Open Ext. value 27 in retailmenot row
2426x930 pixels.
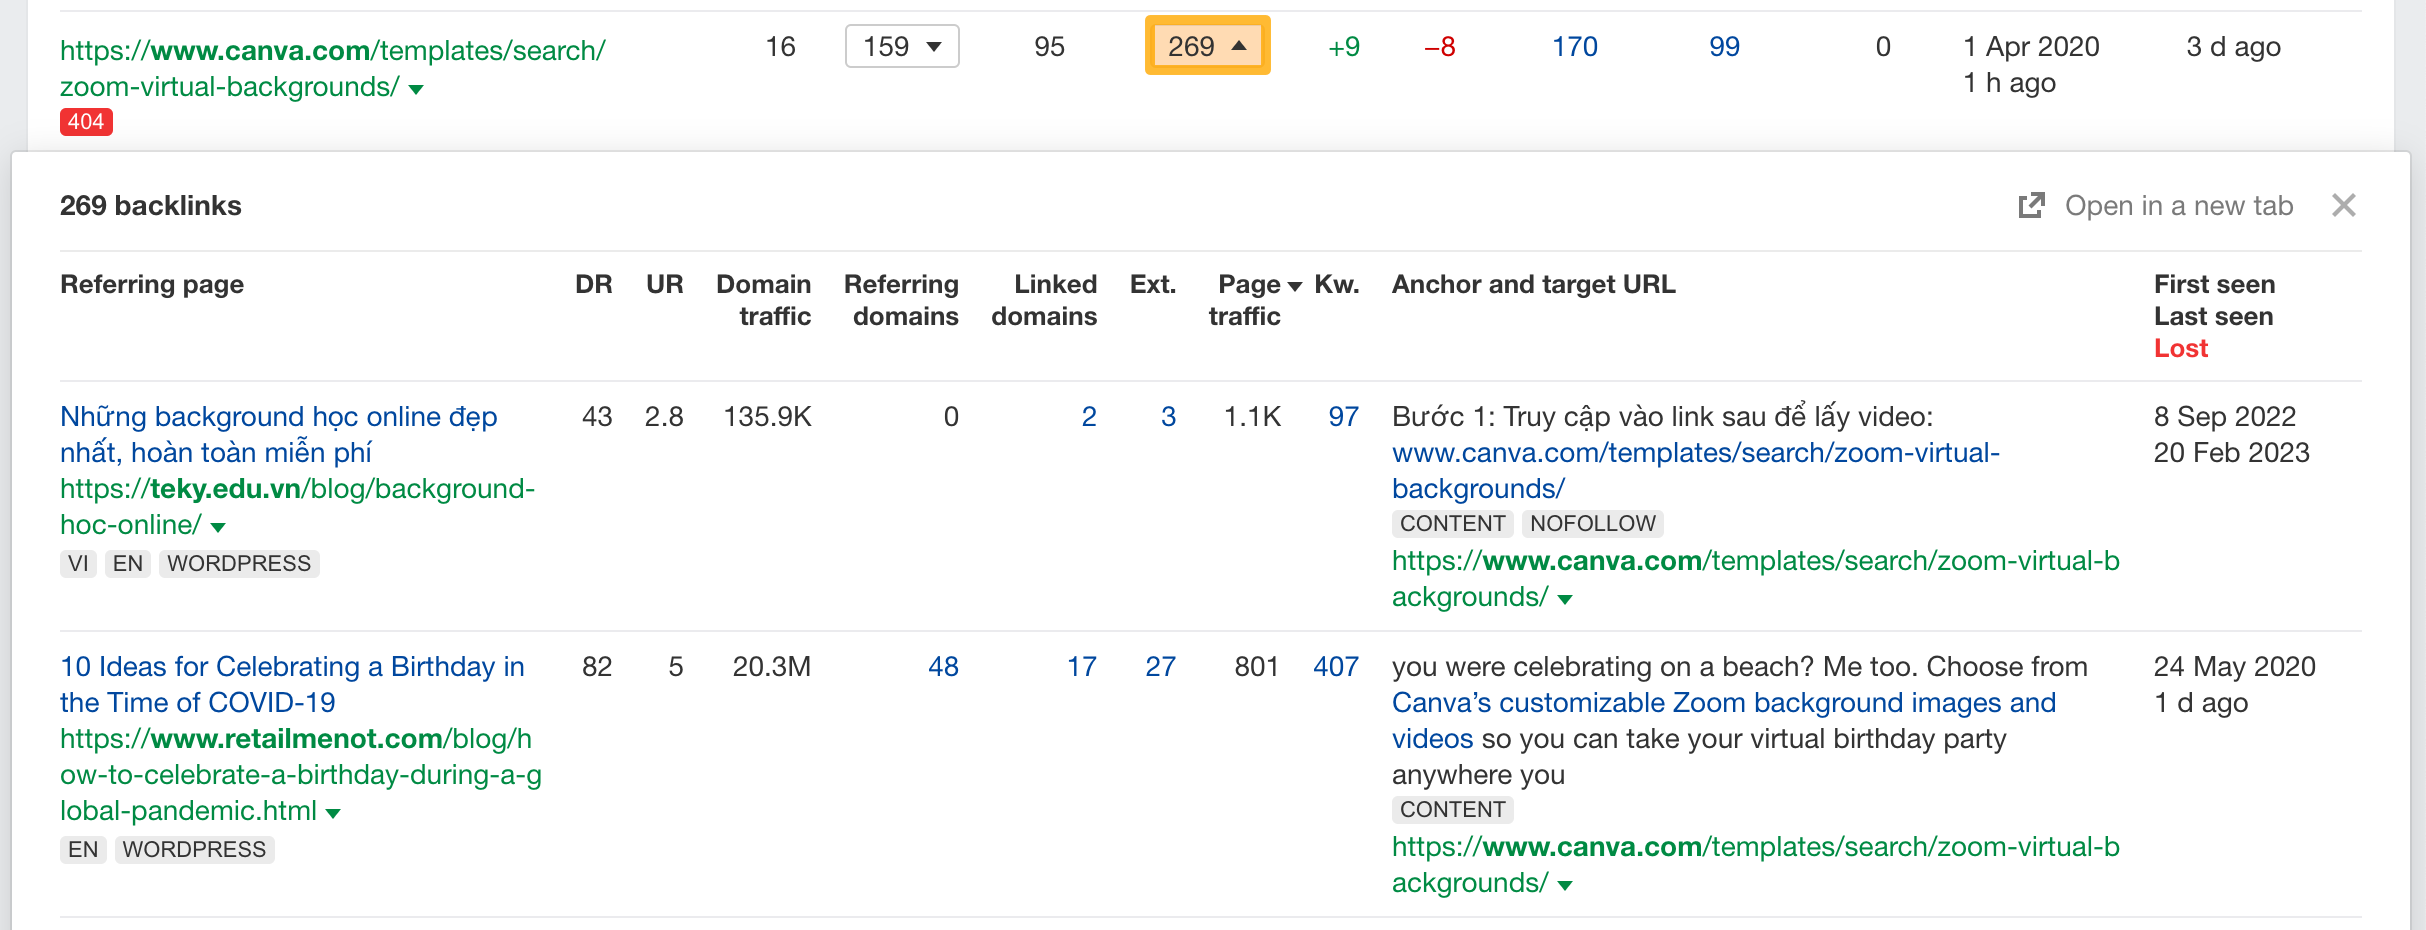coord(1160,666)
